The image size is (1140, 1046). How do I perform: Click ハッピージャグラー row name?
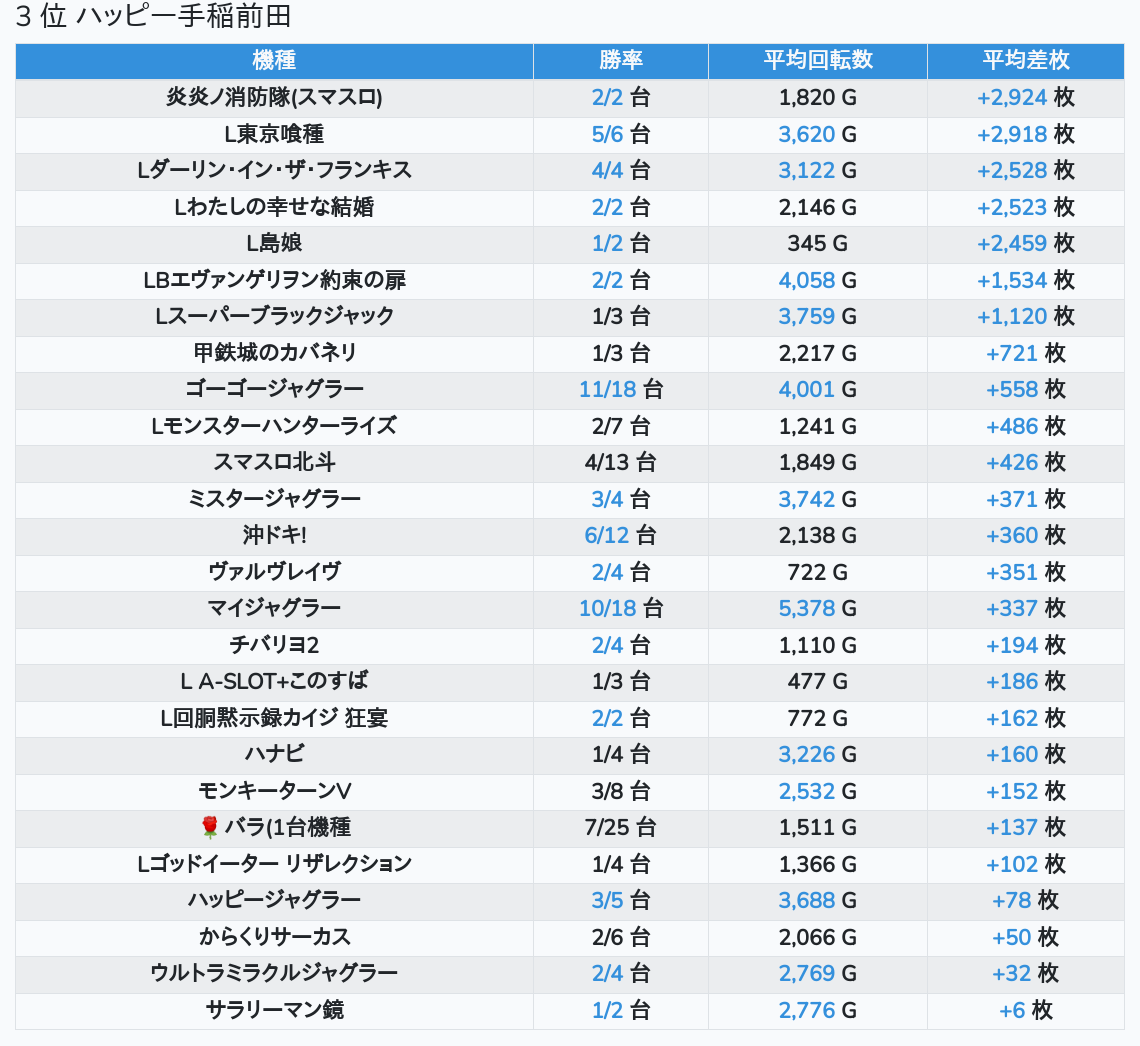(x=274, y=900)
